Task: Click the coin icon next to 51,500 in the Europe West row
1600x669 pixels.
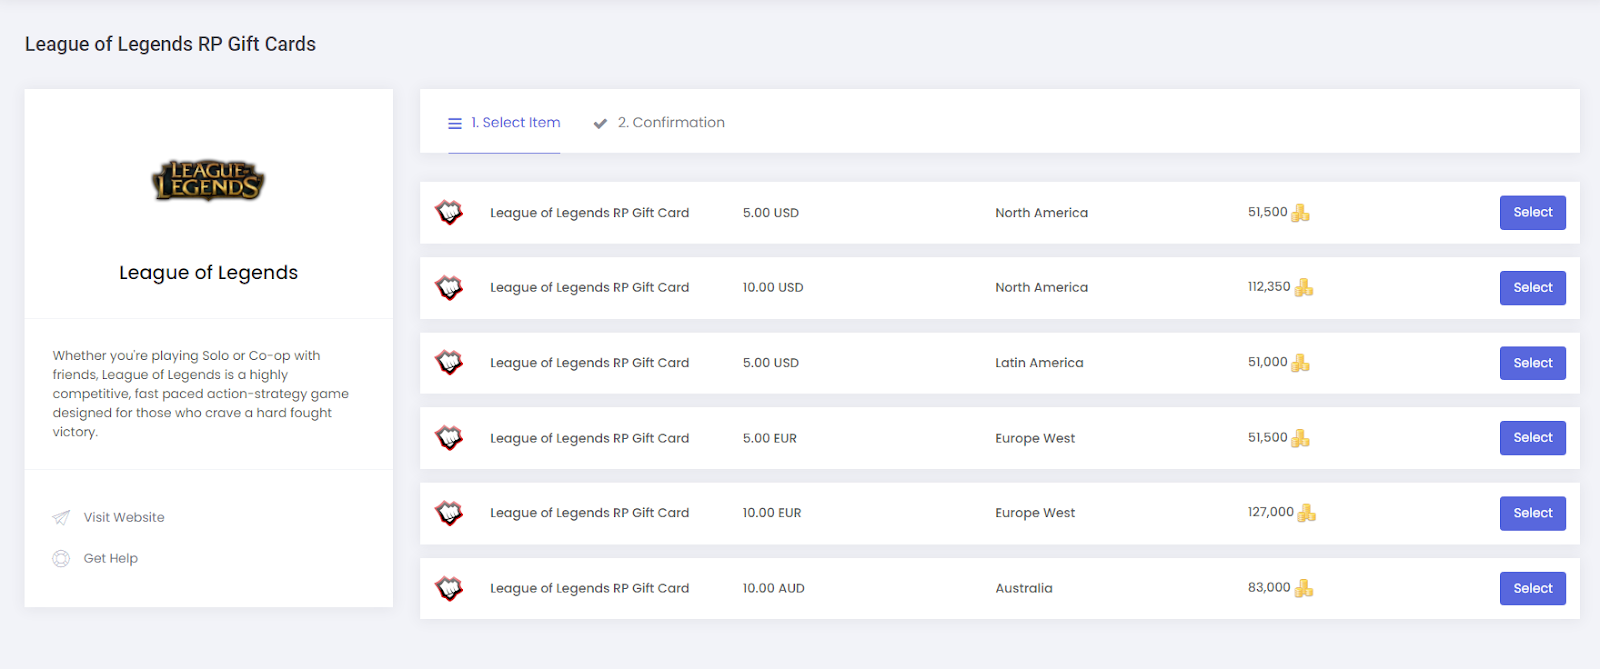Action: pyautogui.click(x=1300, y=438)
